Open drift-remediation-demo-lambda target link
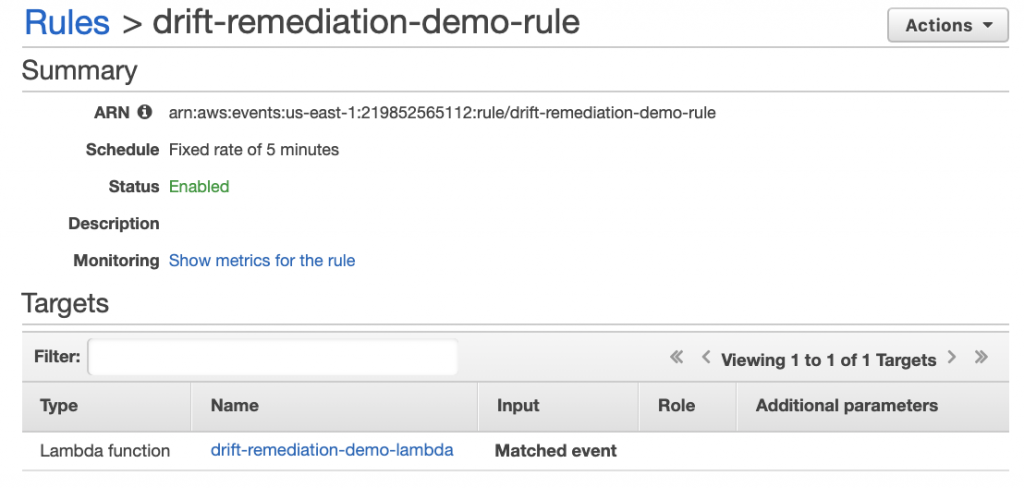 click(332, 450)
